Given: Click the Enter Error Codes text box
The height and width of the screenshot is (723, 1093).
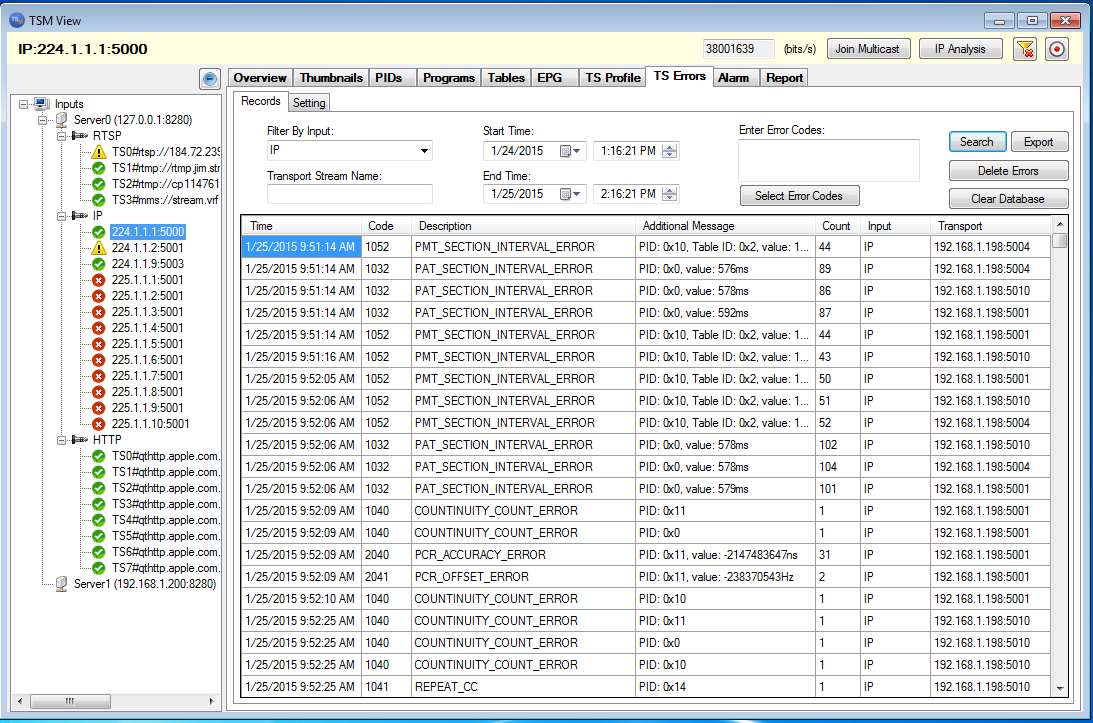Looking at the screenshot, I should [x=828, y=160].
